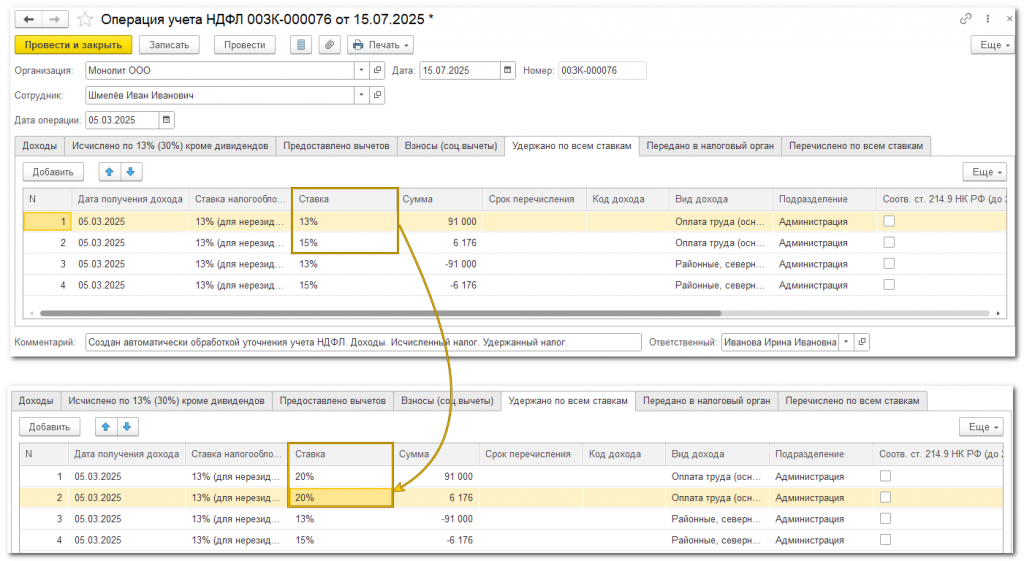Viewport: 1024px width, 561px height.
Task: Click the paperclip attached files icon
Action: tap(329, 45)
